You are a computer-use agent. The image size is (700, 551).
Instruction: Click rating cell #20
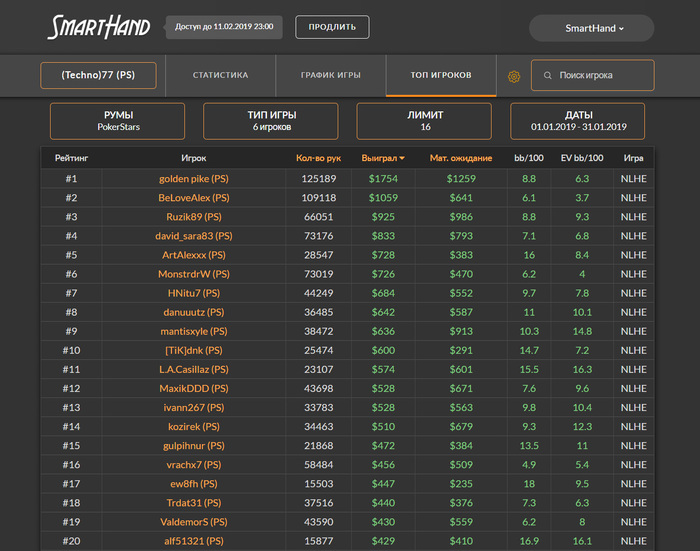71,541
